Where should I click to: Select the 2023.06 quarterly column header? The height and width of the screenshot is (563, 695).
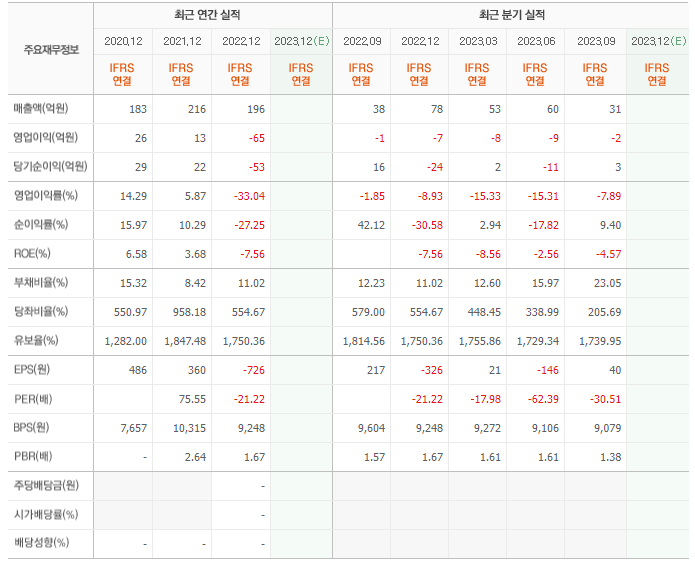click(x=536, y=41)
